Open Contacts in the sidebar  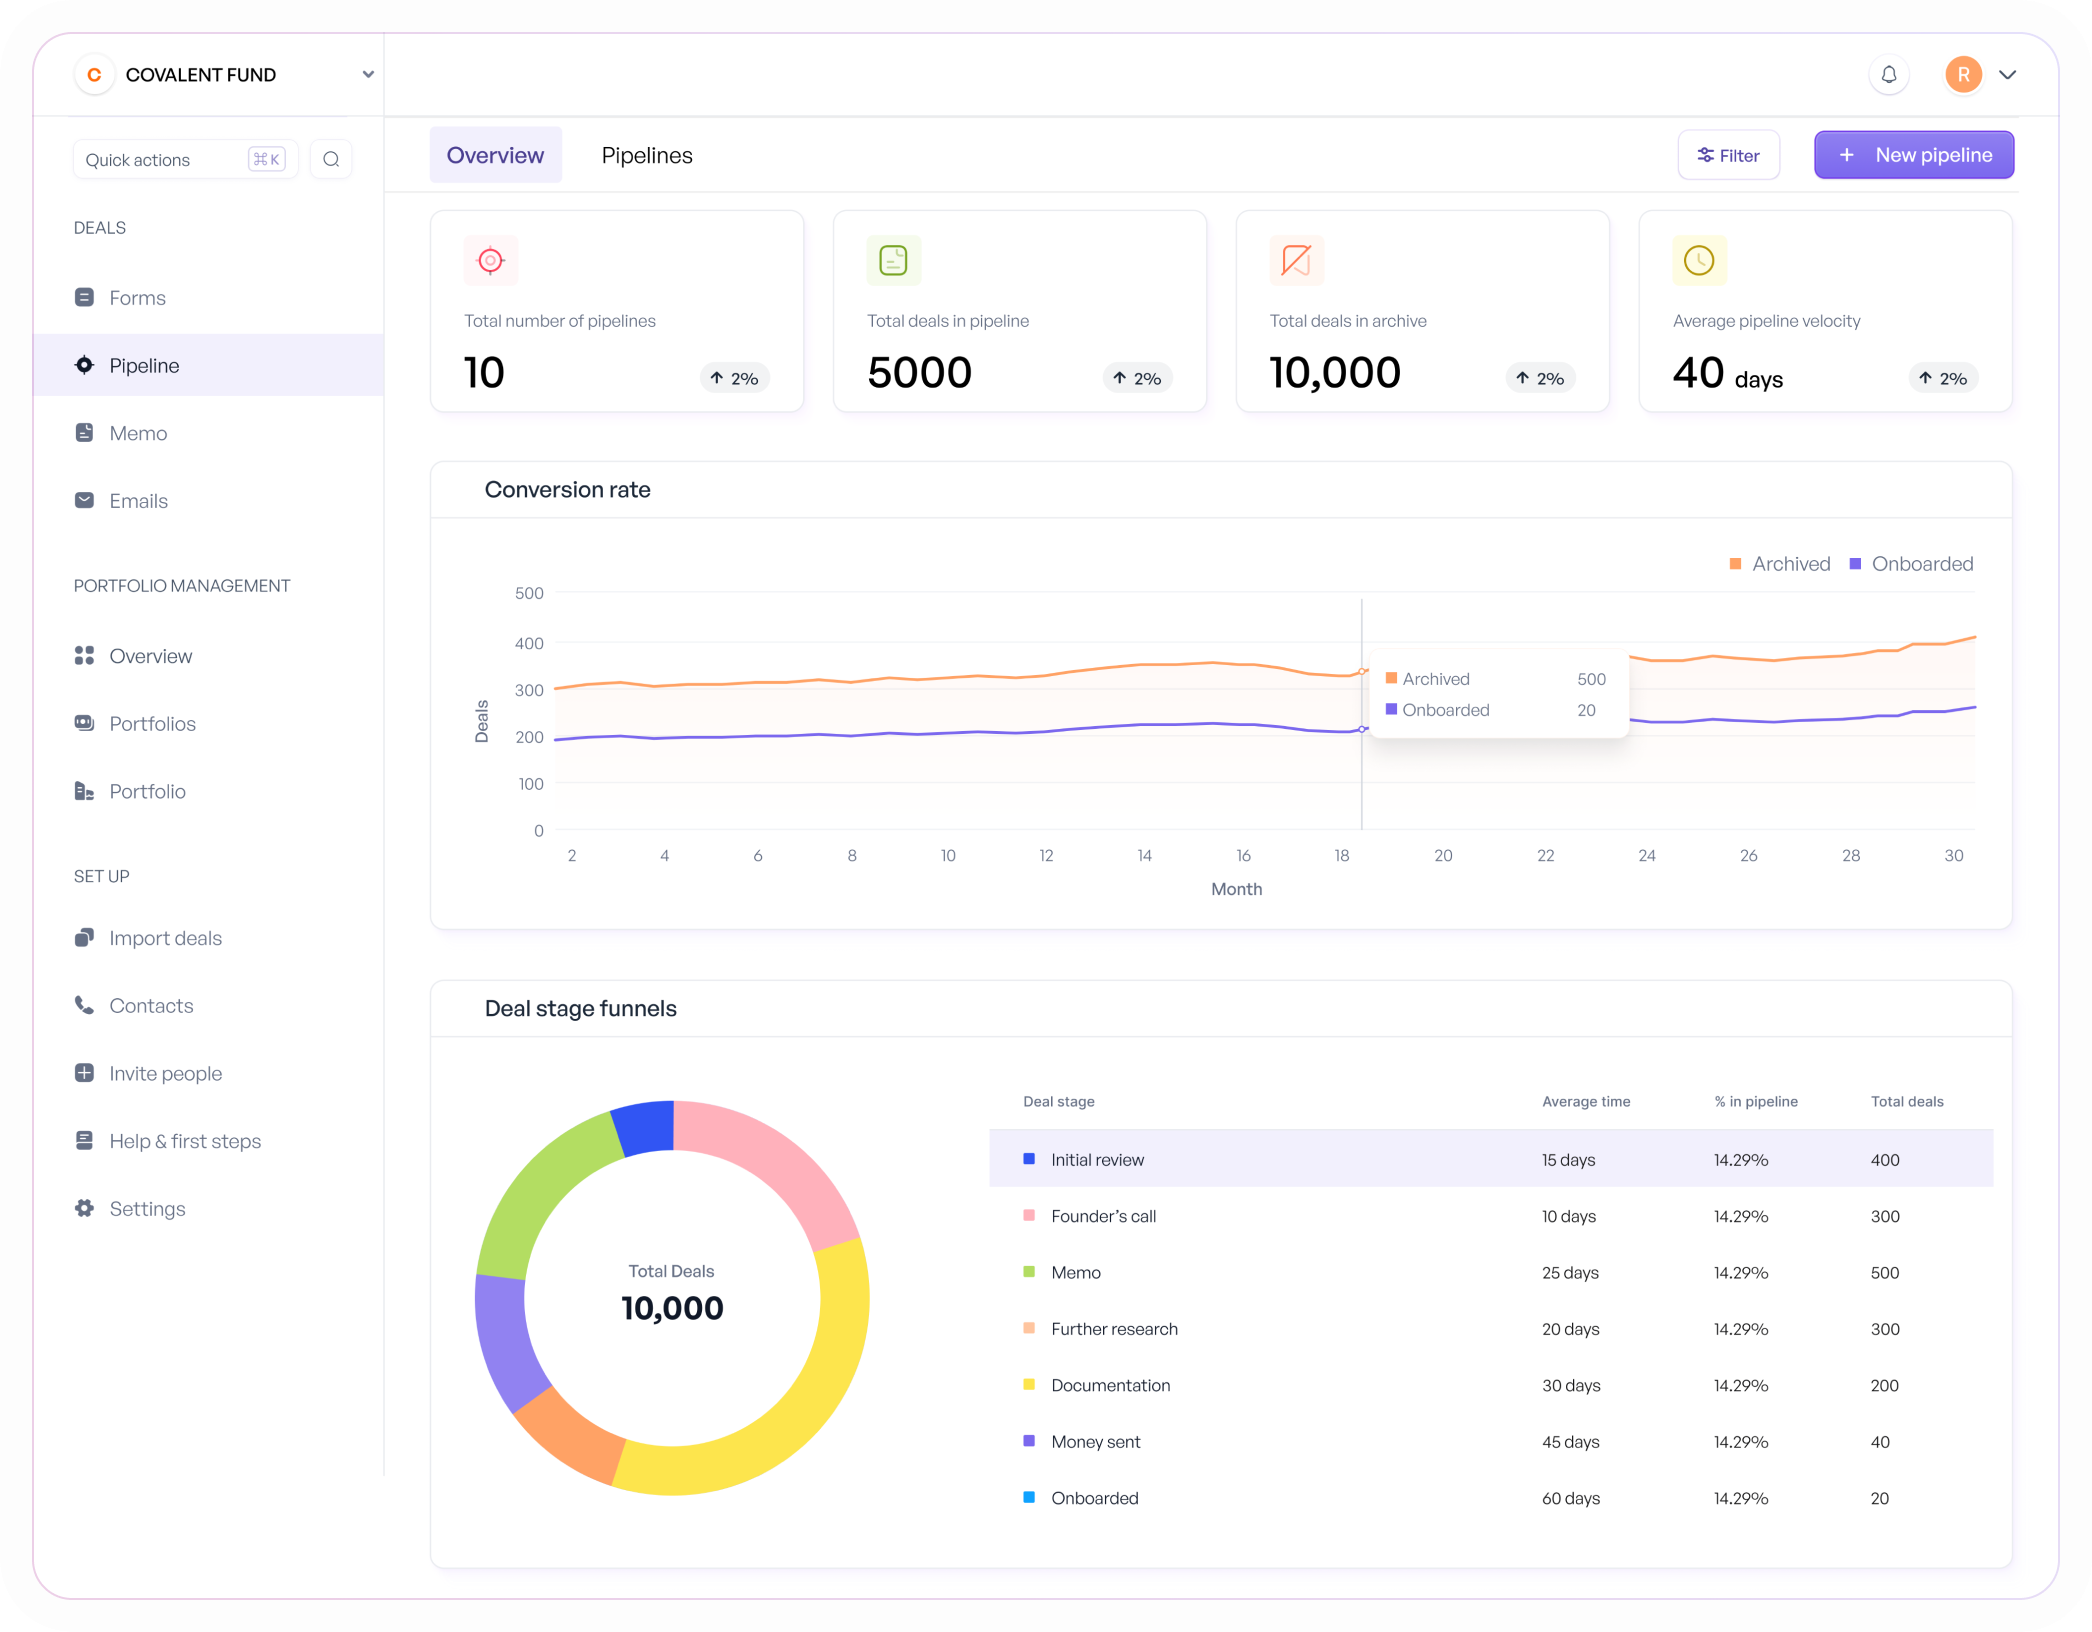(x=208, y=1005)
